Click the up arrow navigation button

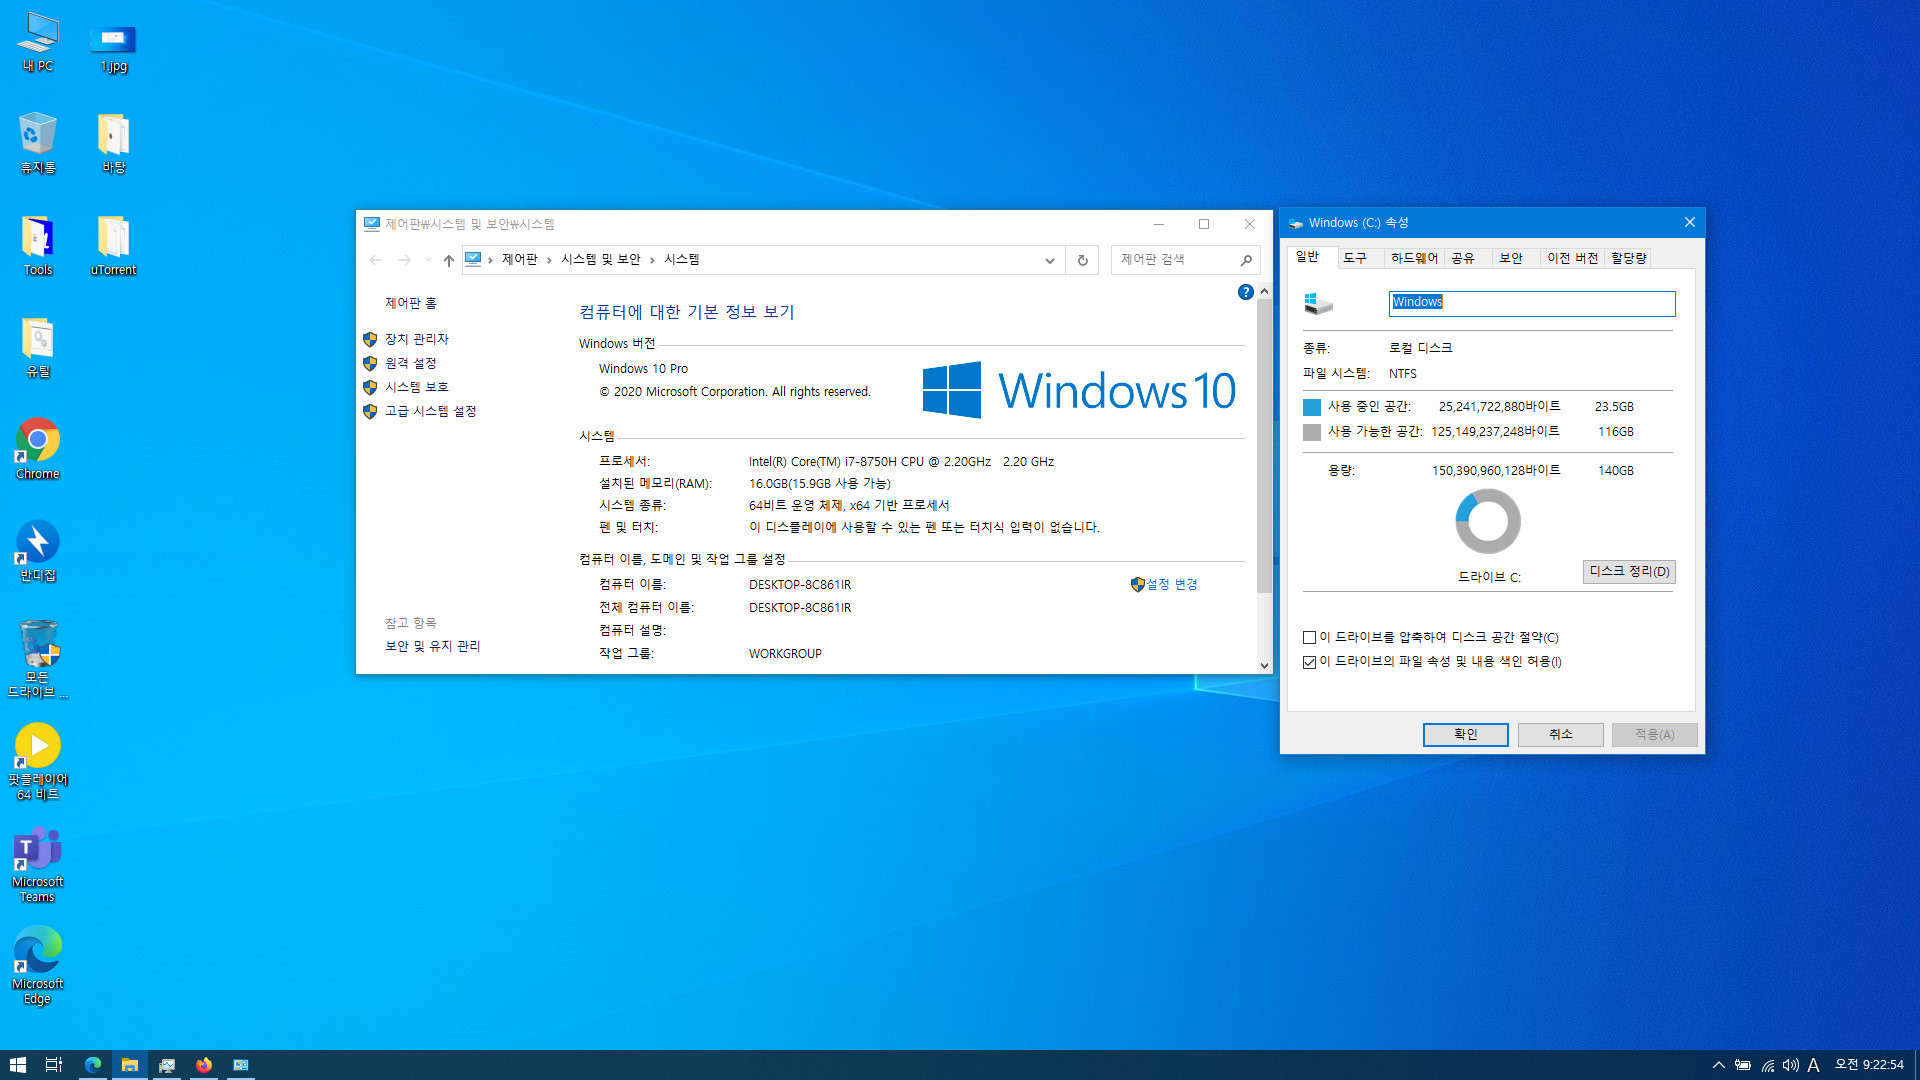[x=449, y=260]
